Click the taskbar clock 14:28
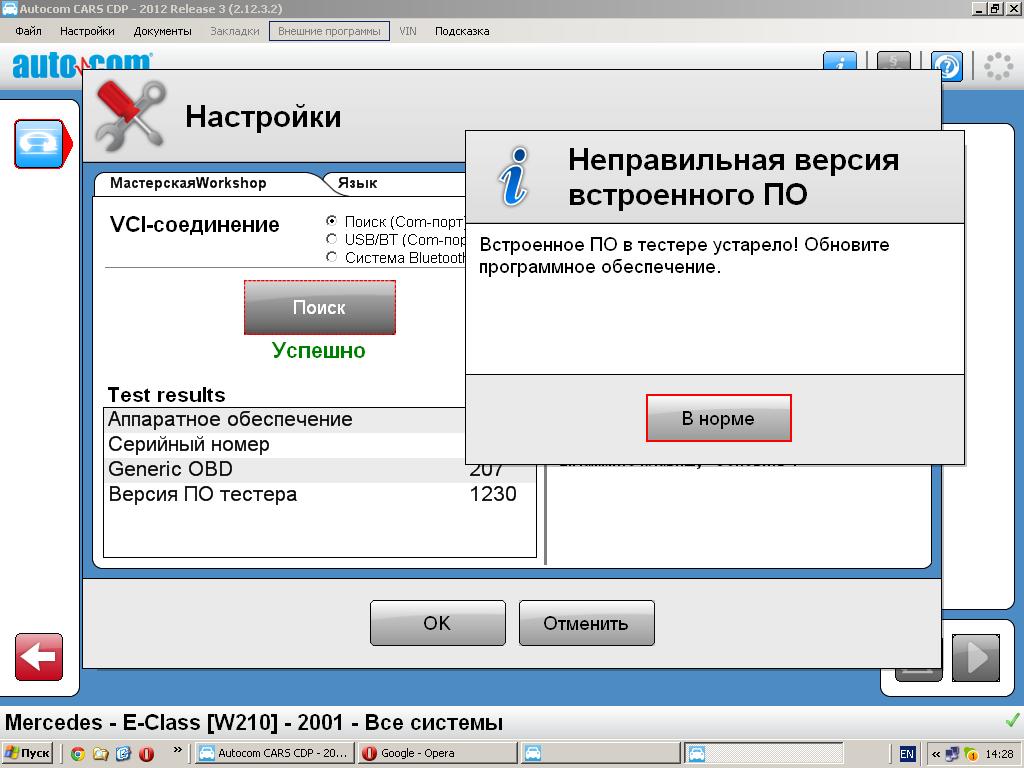This screenshot has width=1024, height=768. [x=999, y=754]
